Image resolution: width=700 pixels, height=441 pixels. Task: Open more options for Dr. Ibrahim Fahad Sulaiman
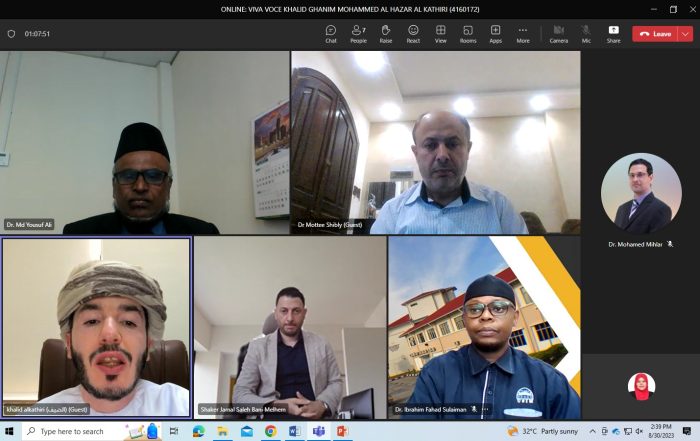(x=486, y=410)
